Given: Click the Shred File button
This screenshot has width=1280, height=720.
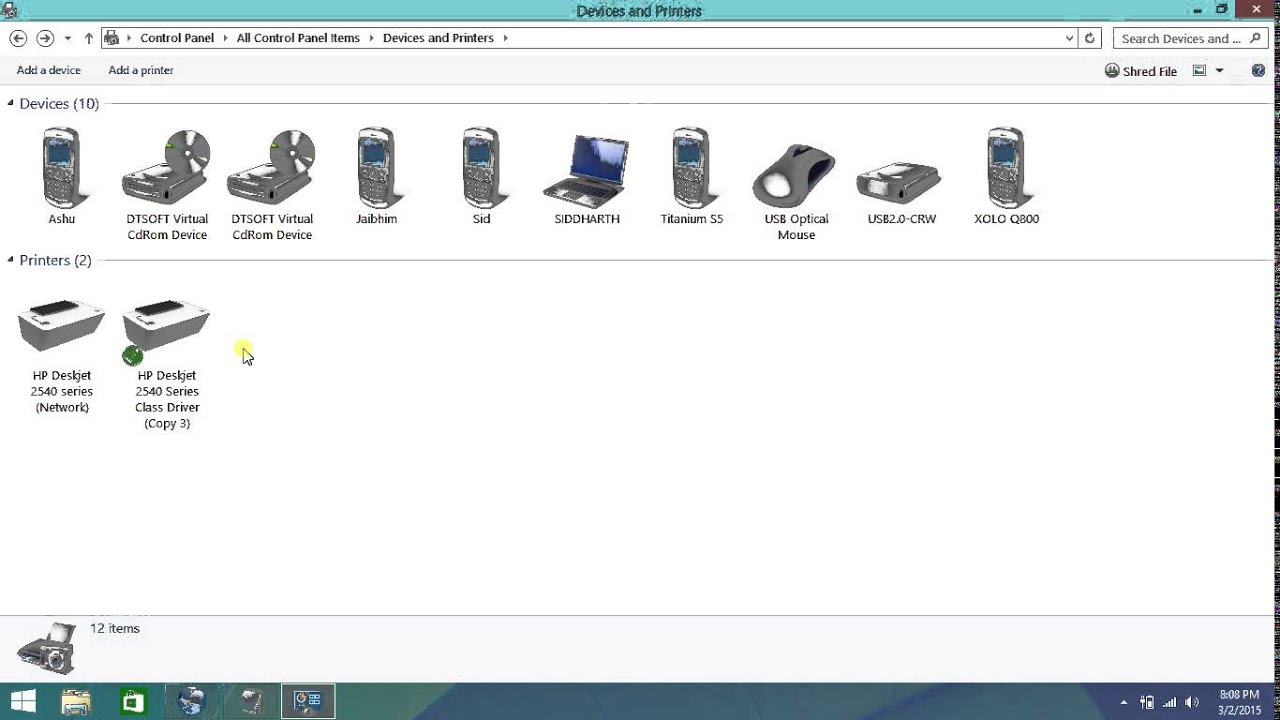Looking at the screenshot, I should pyautogui.click(x=1140, y=71).
